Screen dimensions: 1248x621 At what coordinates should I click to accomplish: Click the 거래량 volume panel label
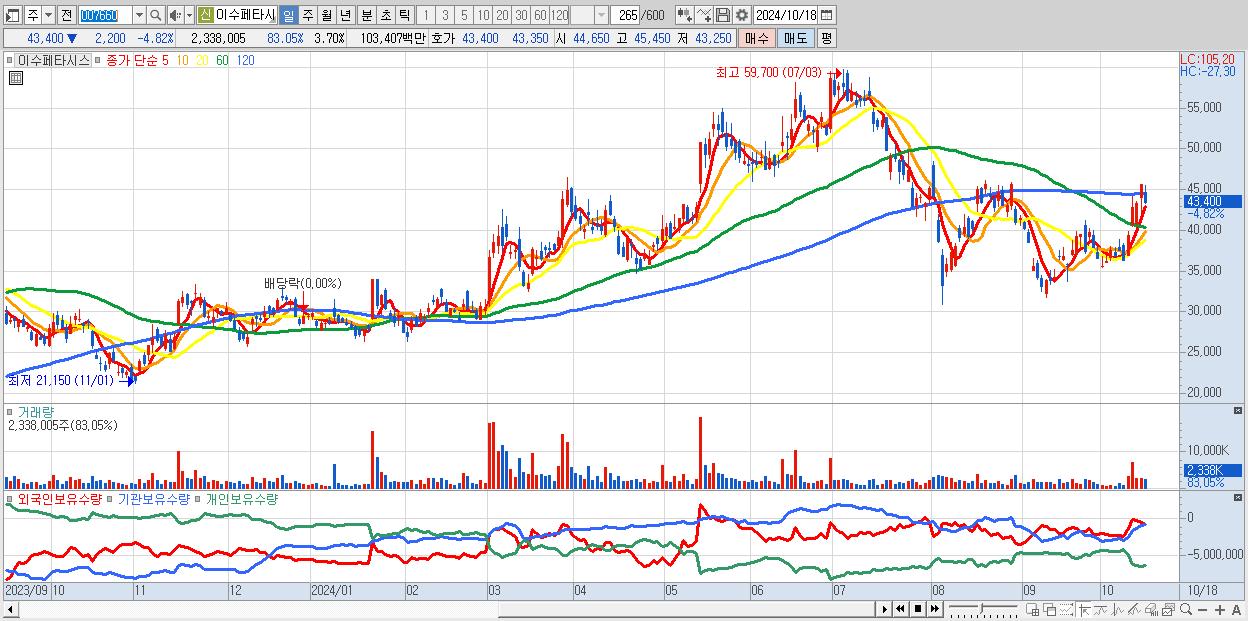(x=36, y=412)
